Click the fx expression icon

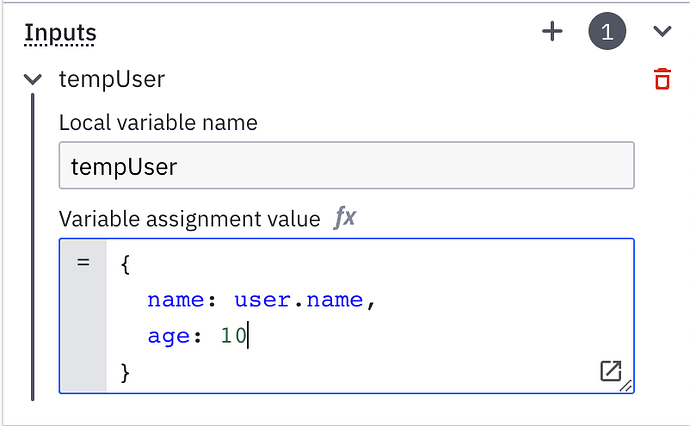pos(344,218)
